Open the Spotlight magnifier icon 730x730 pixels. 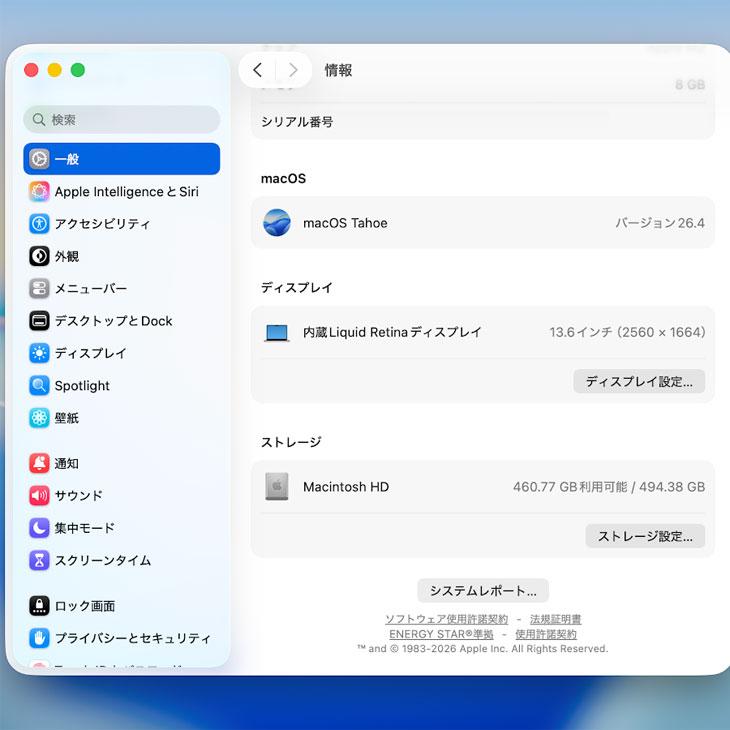[39, 385]
